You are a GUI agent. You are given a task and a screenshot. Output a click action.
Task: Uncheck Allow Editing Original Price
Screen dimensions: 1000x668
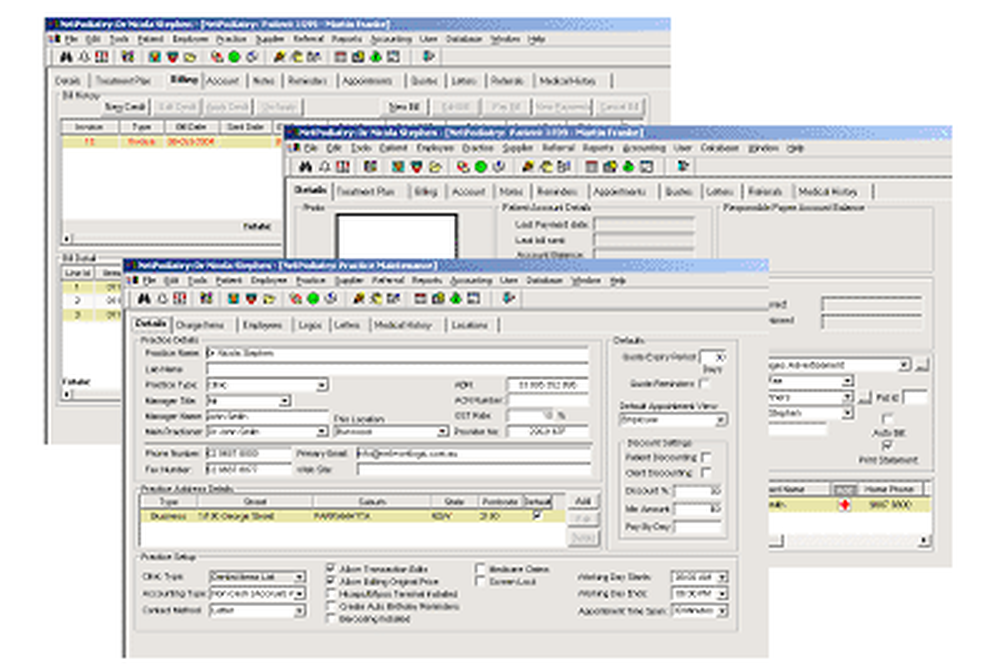click(x=330, y=581)
